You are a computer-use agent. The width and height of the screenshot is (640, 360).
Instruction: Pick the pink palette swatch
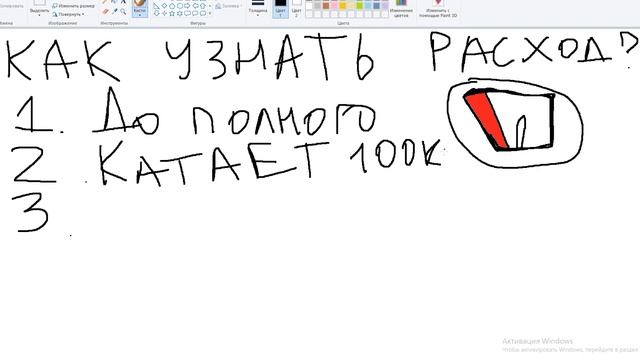pyautogui.click(x=334, y=6)
